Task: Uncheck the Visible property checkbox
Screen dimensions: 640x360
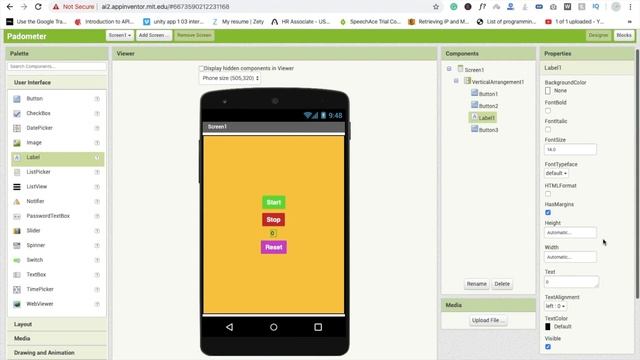Action: click(x=548, y=347)
